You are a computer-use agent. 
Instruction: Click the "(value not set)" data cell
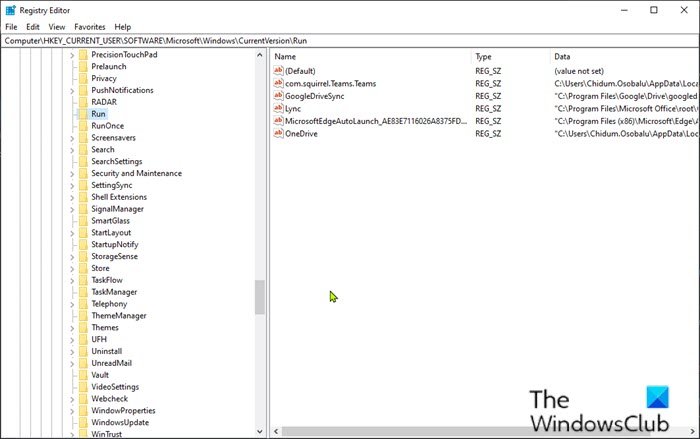click(x=579, y=71)
